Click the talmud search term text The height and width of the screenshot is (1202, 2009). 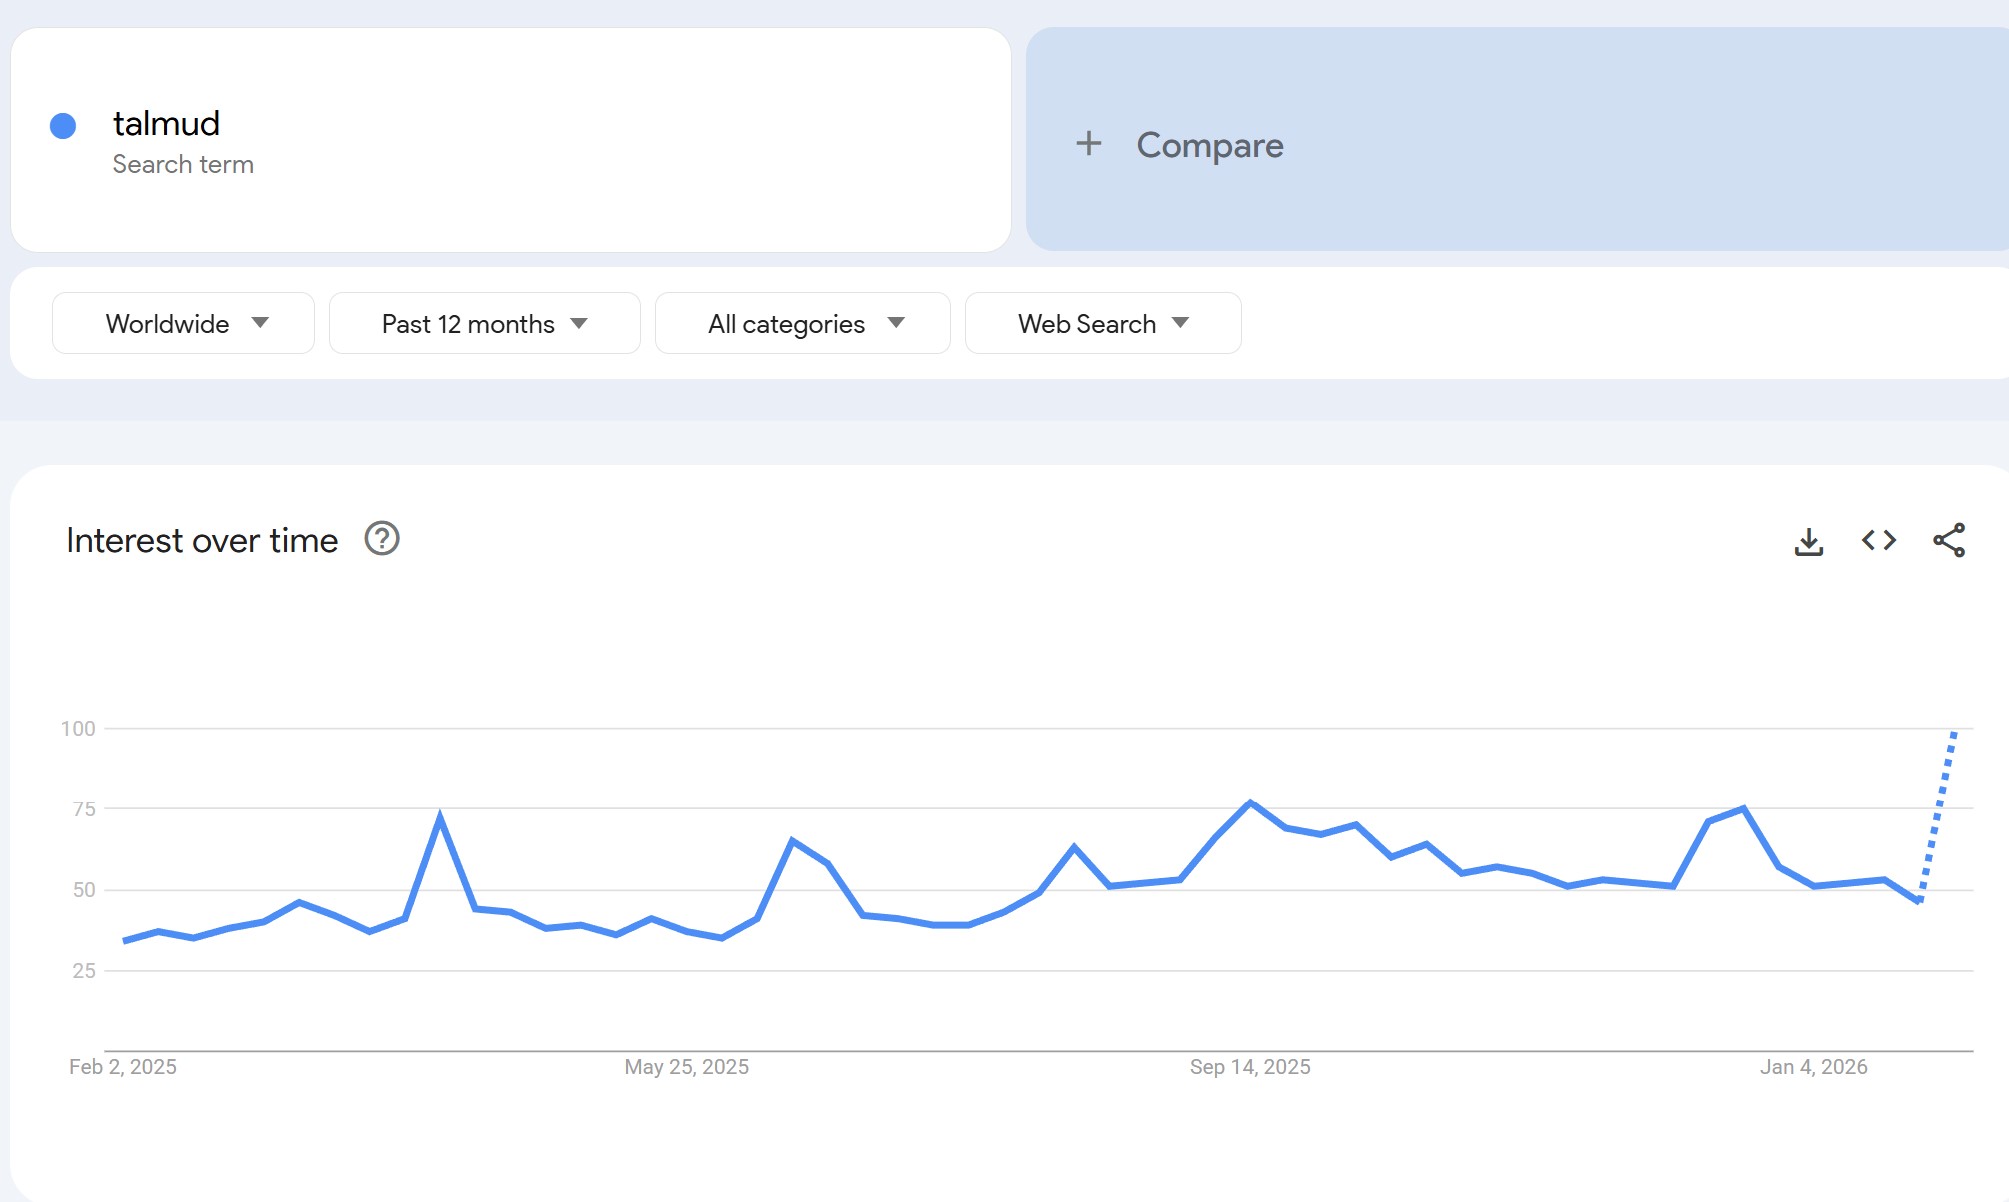pos(166,124)
